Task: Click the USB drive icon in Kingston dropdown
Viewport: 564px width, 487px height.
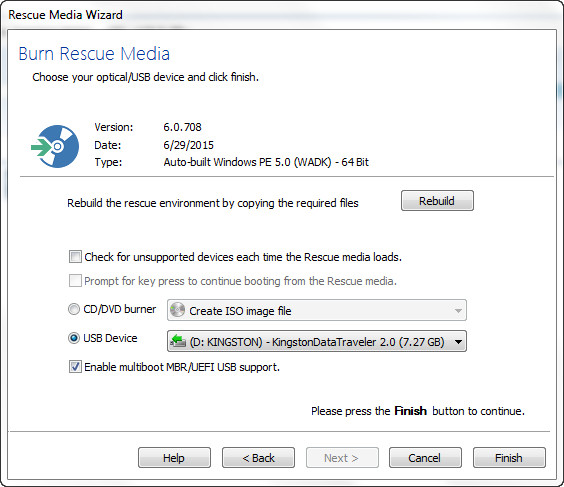Action: click(x=178, y=341)
